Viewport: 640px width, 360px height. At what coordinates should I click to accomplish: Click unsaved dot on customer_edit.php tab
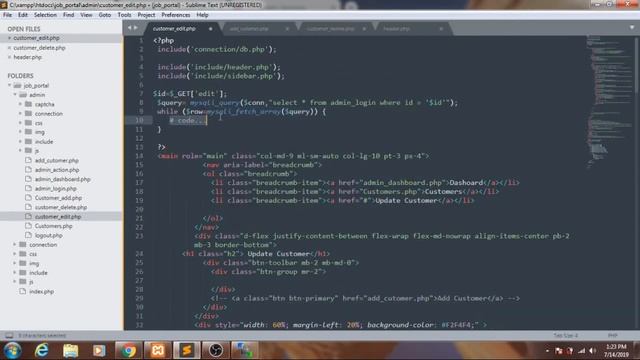click(x=211, y=29)
